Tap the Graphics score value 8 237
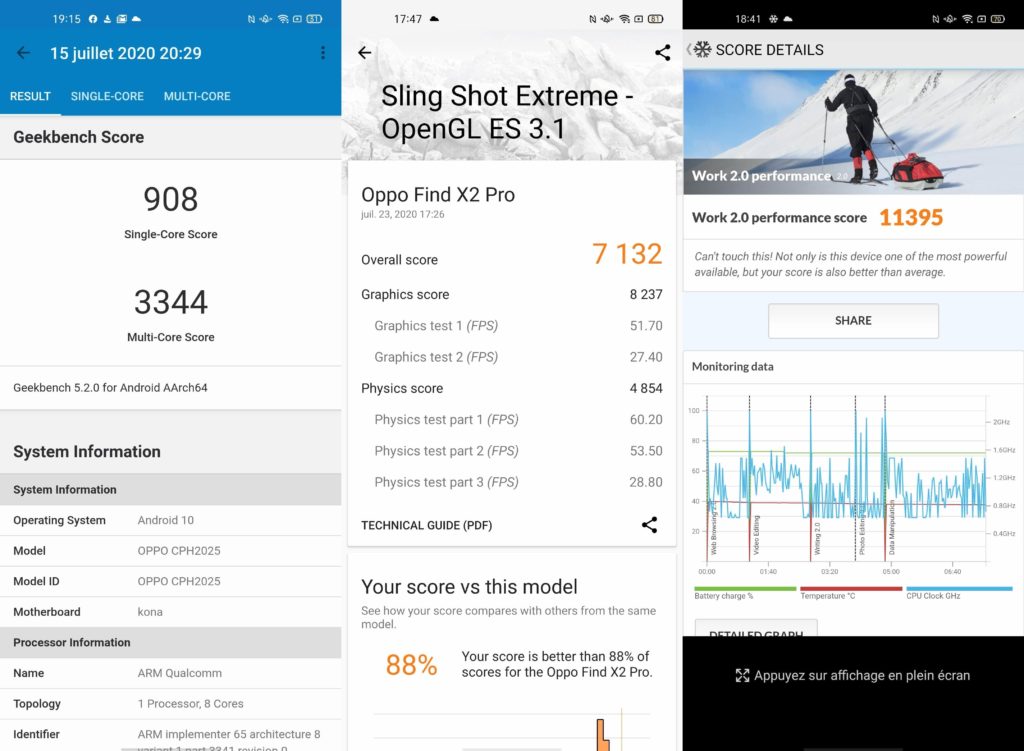This screenshot has height=751, width=1024. (x=646, y=295)
